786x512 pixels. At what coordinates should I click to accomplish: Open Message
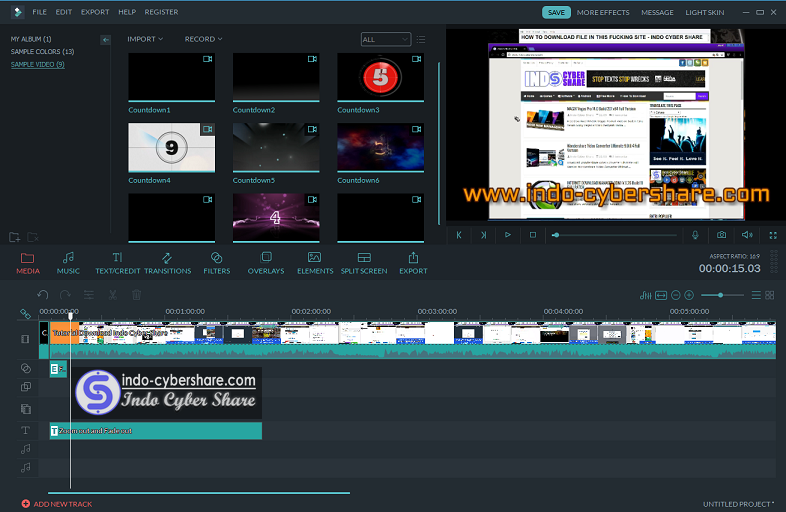click(x=657, y=13)
